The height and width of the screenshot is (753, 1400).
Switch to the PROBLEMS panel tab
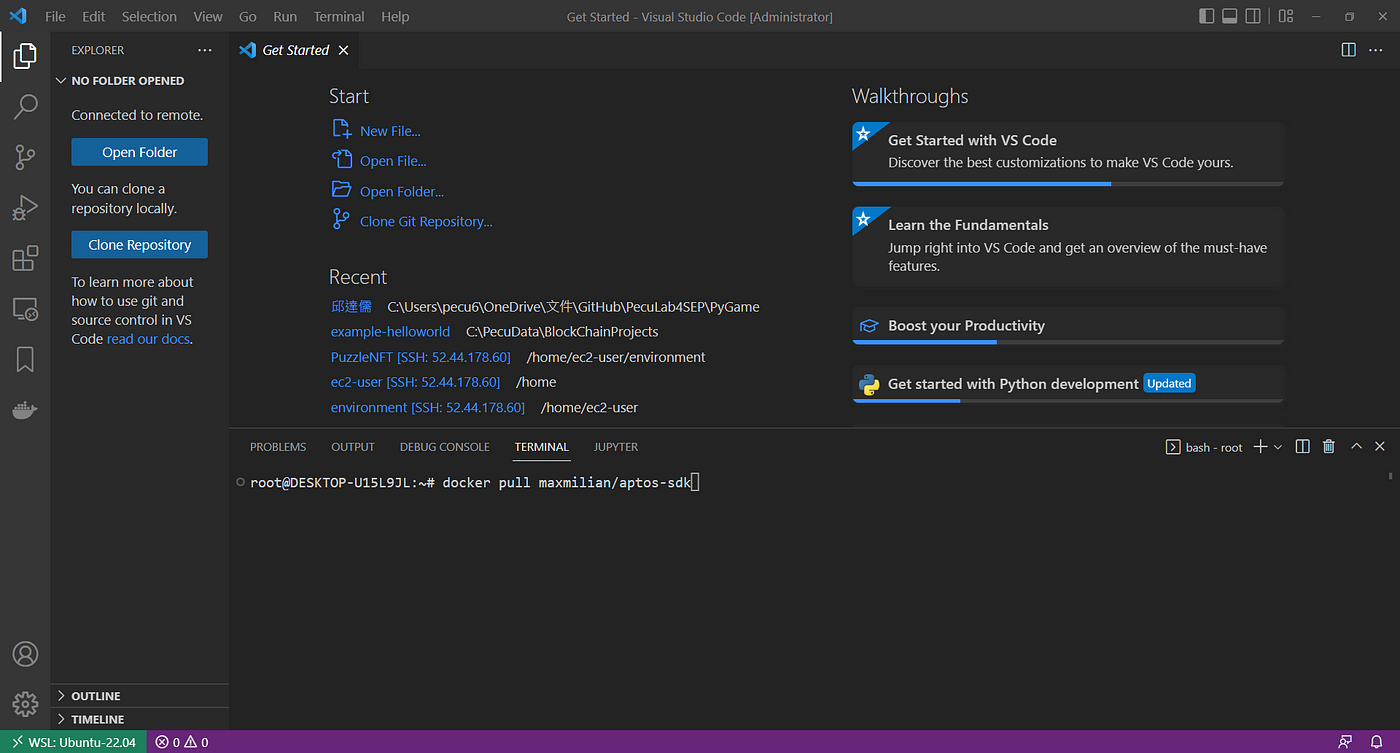click(278, 447)
